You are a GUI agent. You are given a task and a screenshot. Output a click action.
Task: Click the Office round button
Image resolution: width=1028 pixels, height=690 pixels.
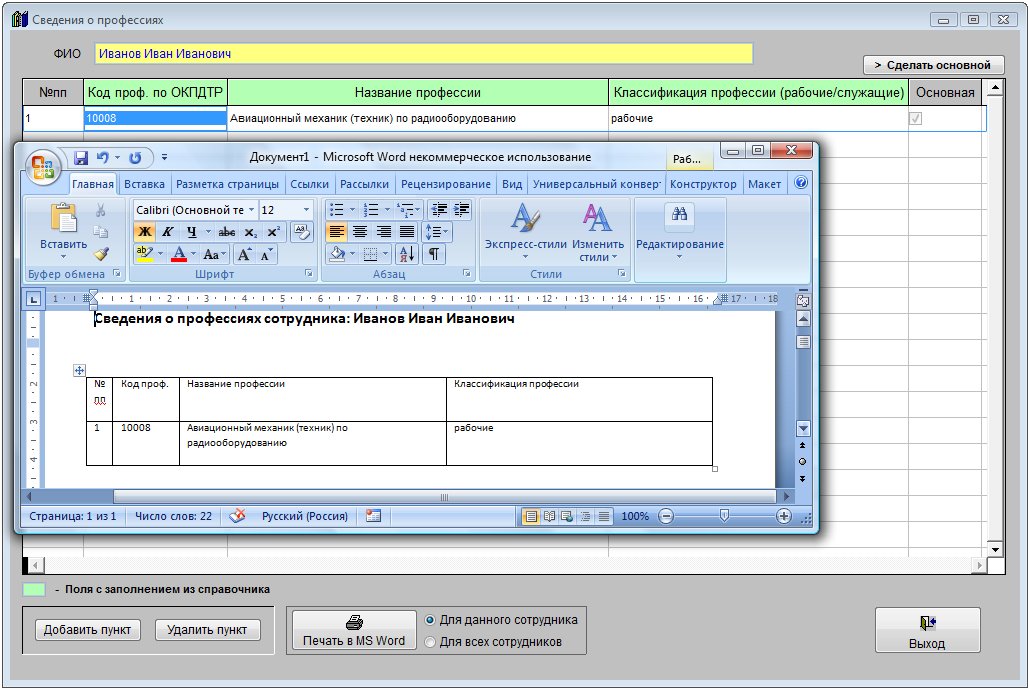tap(43, 166)
